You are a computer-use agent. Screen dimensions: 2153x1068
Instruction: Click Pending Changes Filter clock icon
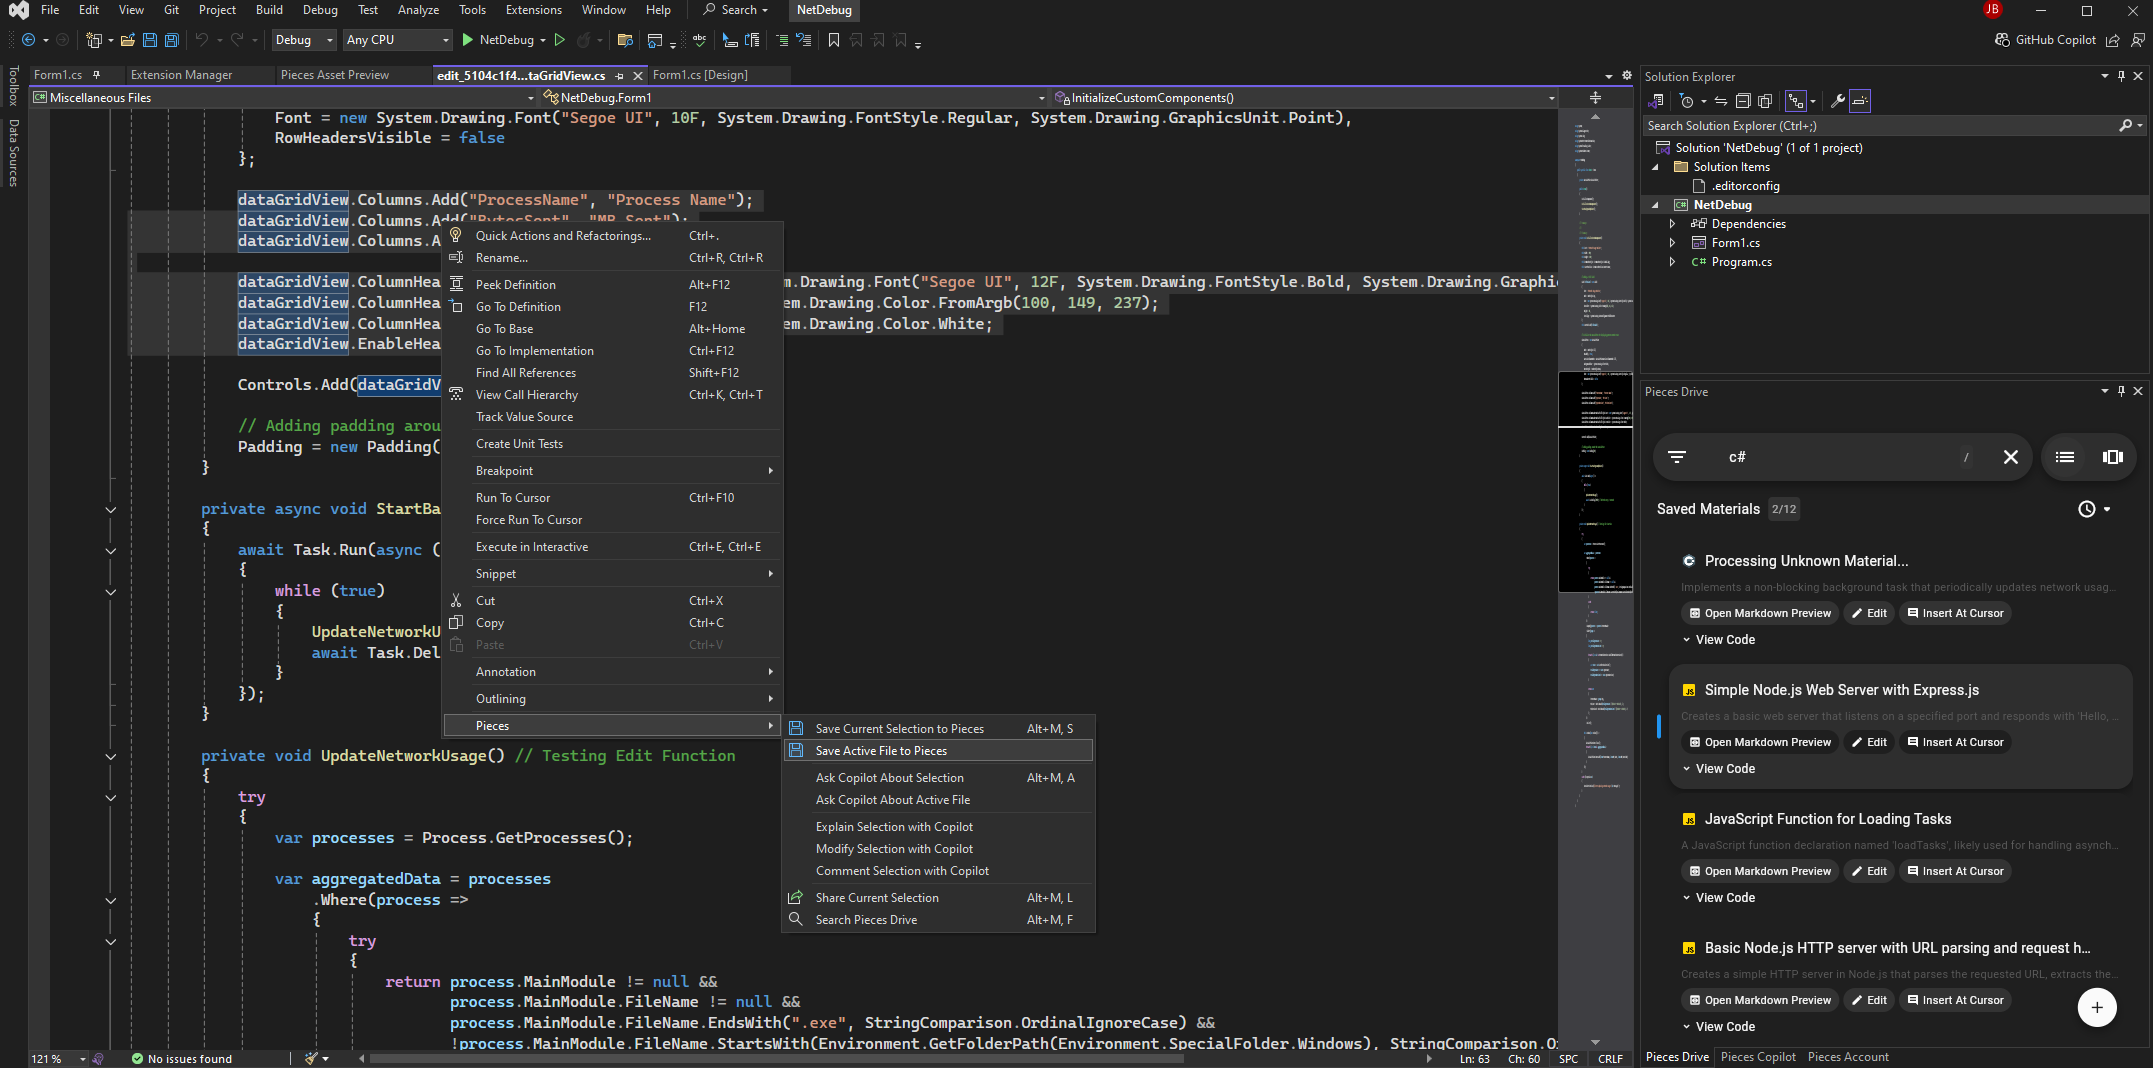1687,101
